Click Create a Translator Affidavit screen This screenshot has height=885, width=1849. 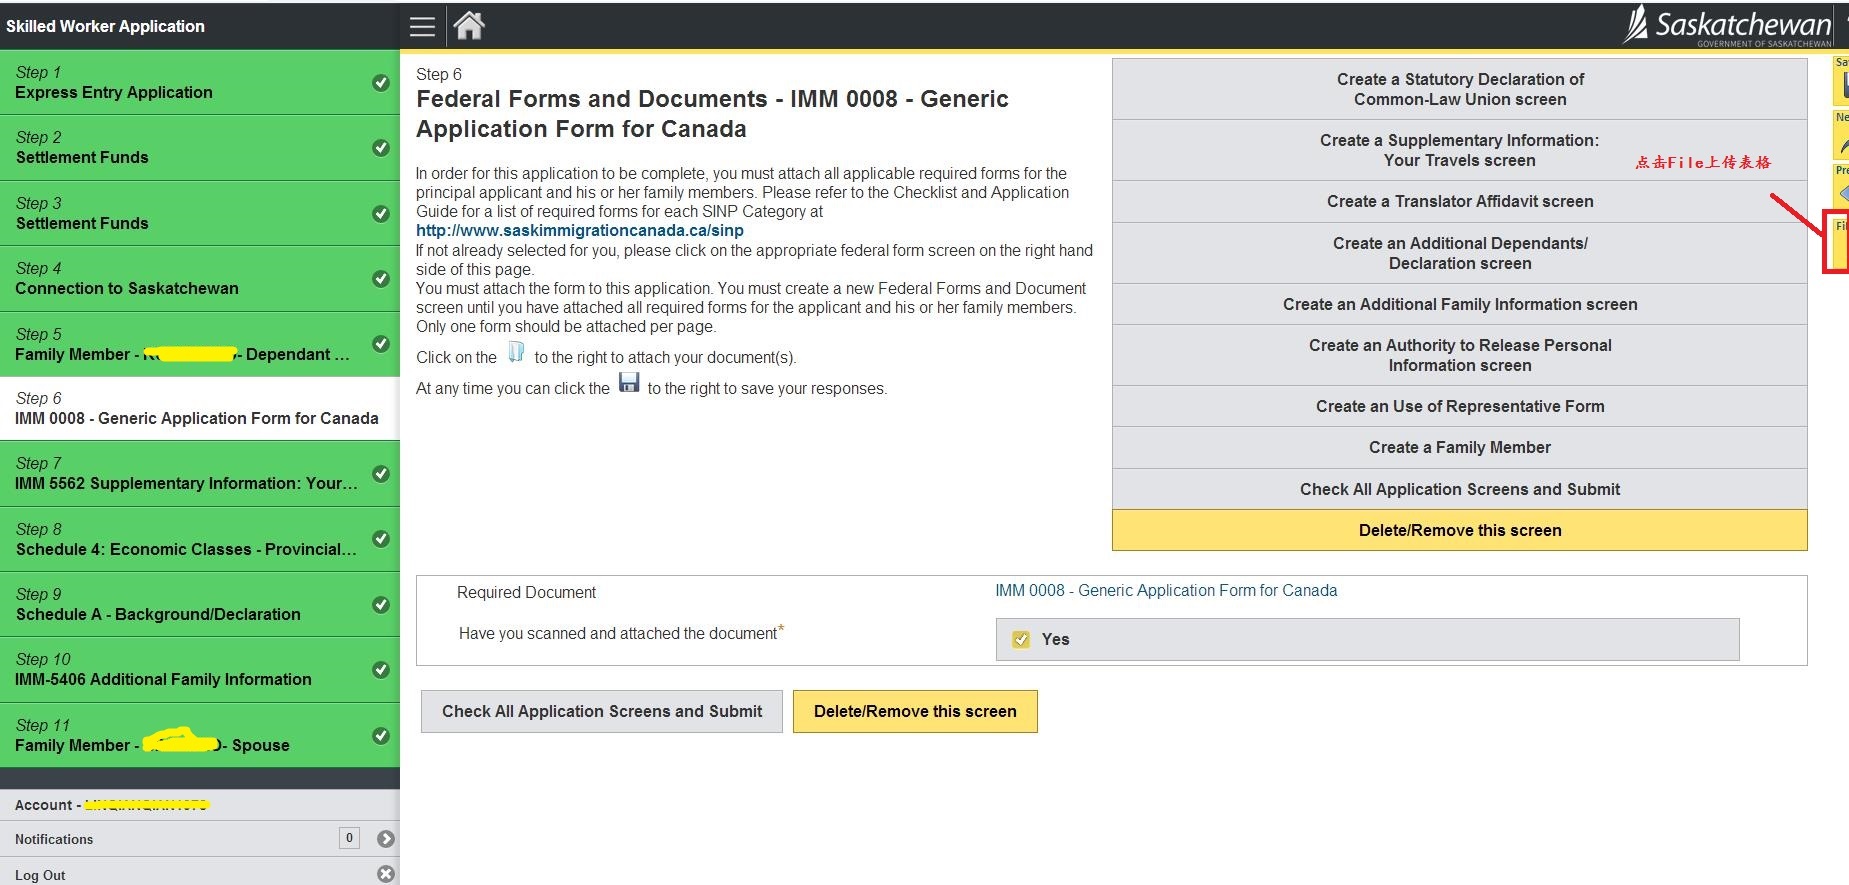[1459, 202]
